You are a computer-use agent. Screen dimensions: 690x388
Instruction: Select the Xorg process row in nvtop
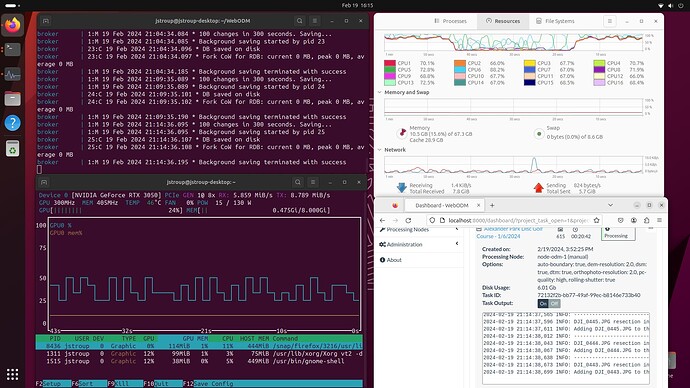pos(199,354)
